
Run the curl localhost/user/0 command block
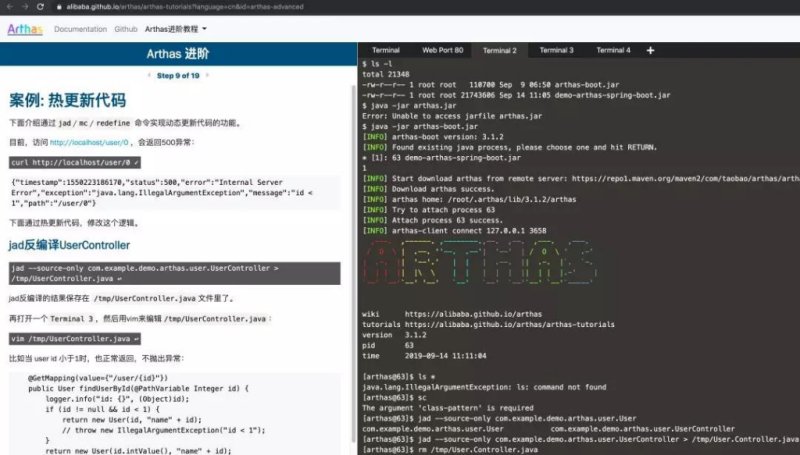coord(74,163)
